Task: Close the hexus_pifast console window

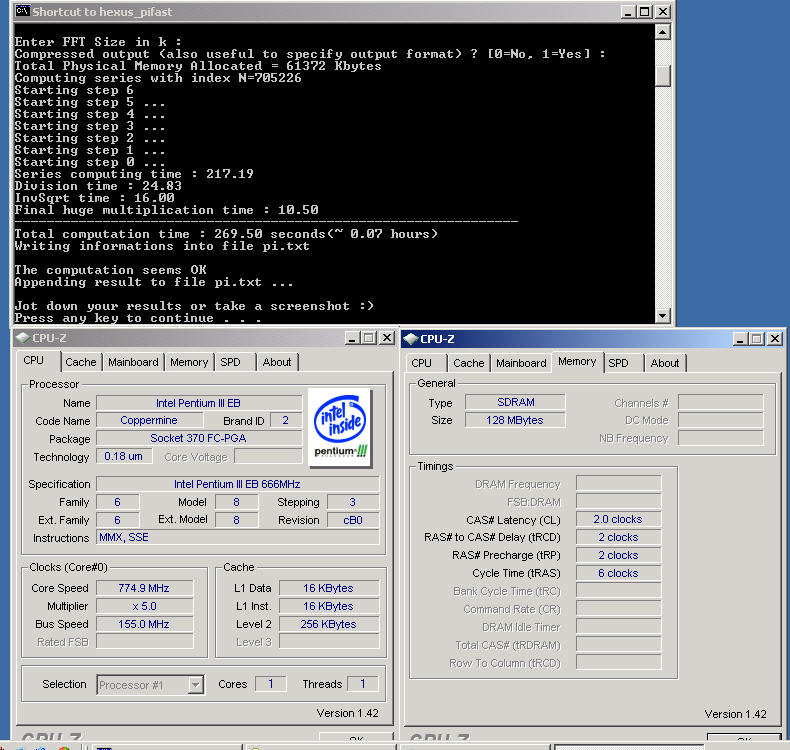Action: point(663,12)
